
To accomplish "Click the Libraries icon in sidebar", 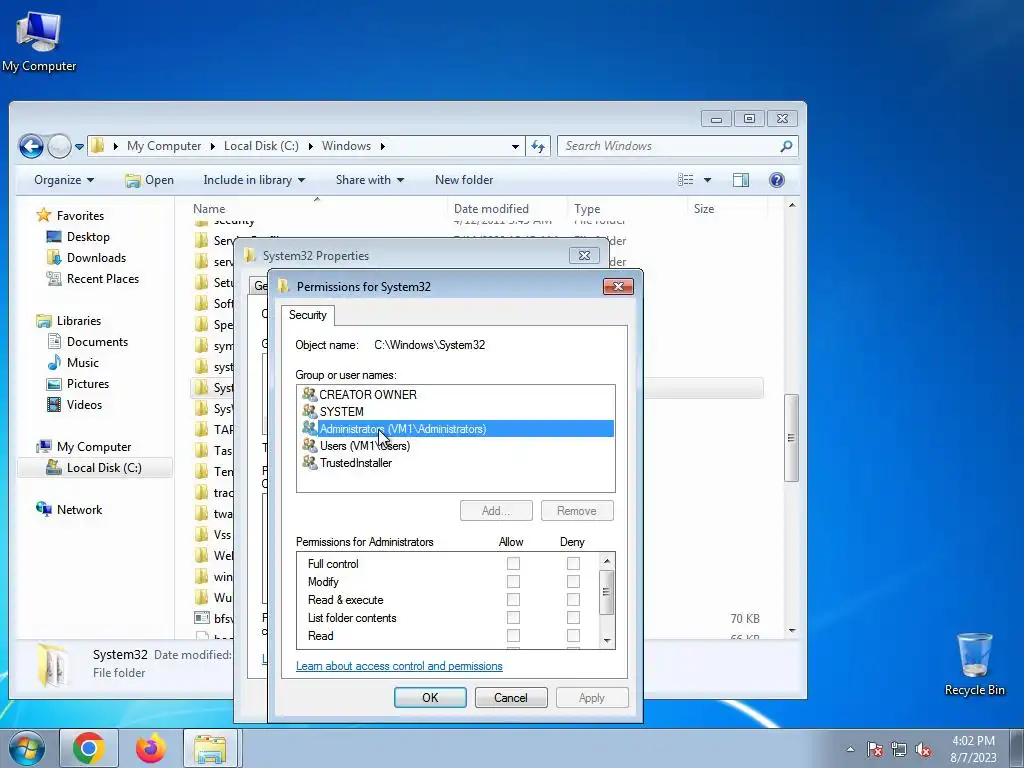I will pos(44,321).
